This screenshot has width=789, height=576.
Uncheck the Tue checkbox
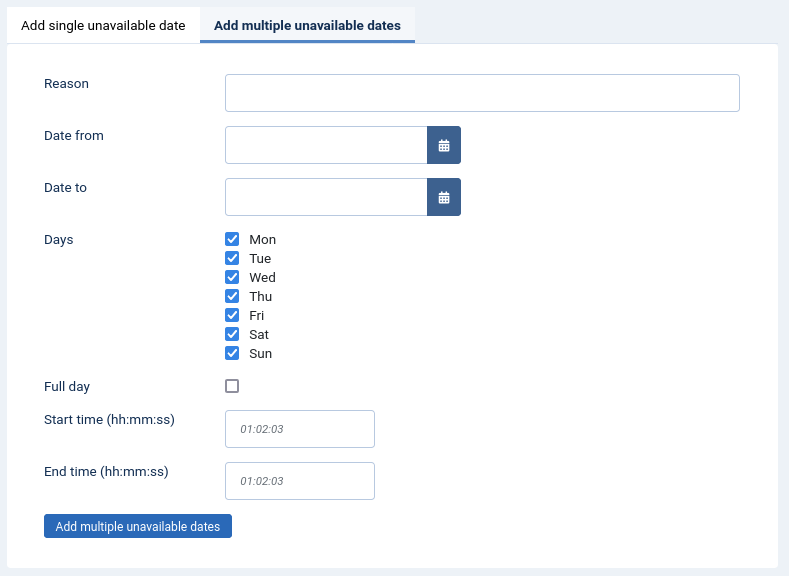coord(232,258)
